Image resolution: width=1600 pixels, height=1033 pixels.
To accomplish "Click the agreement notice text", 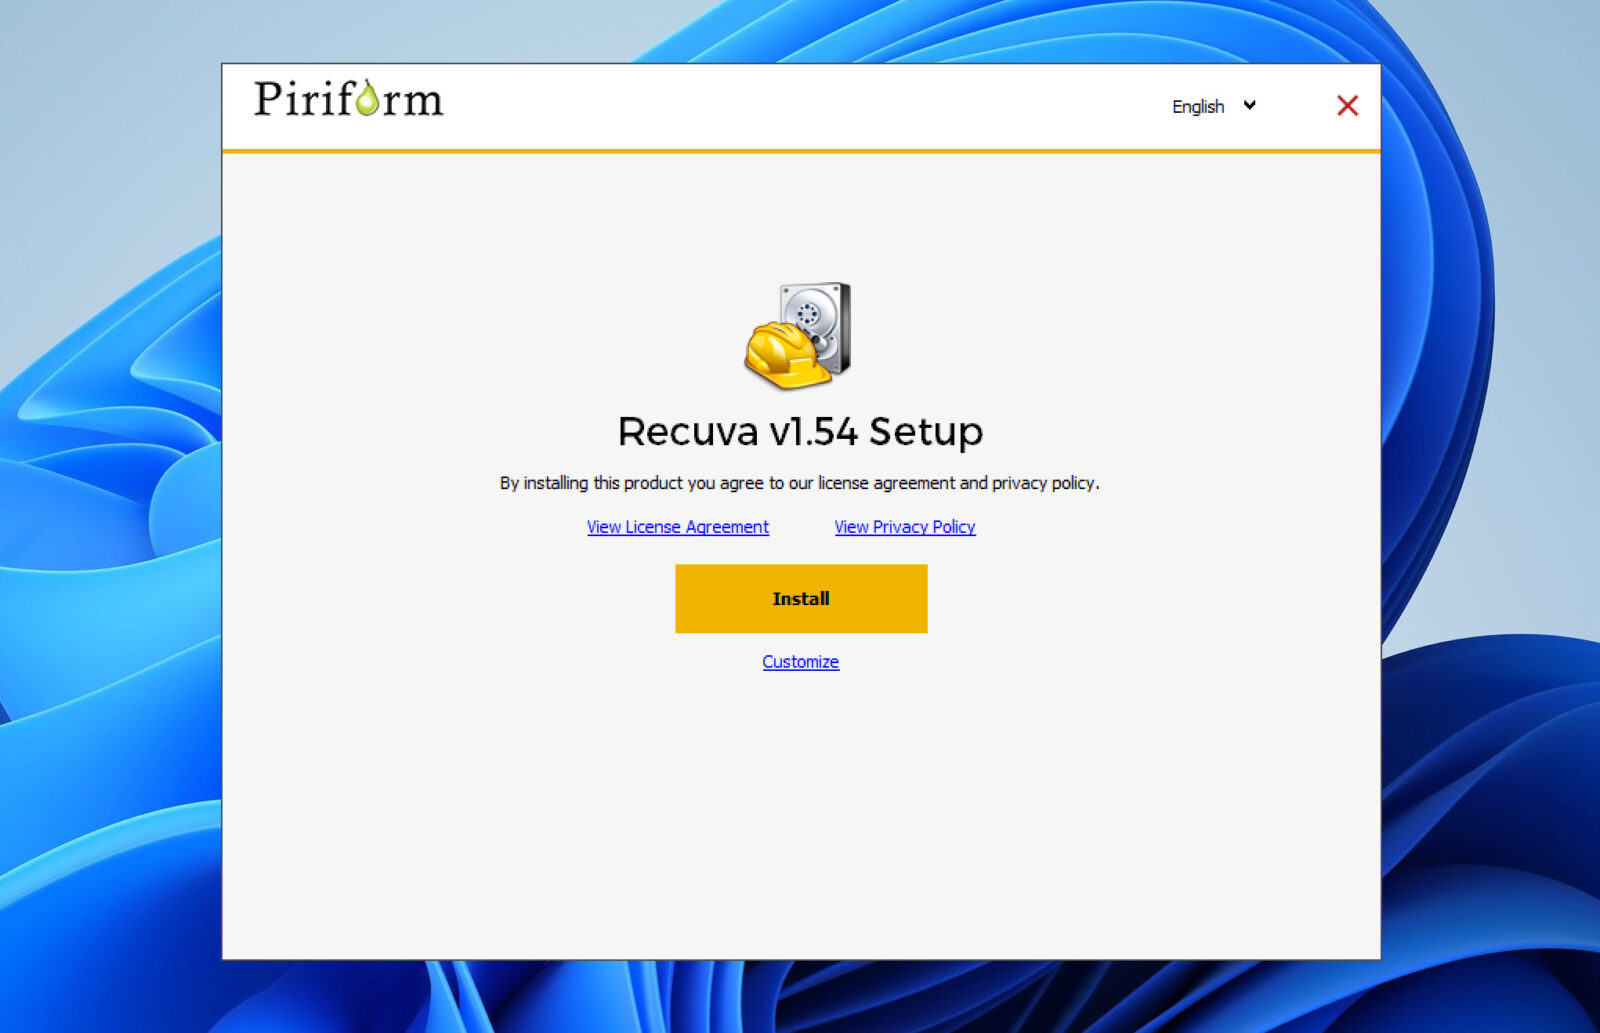I will pyautogui.click(x=799, y=482).
